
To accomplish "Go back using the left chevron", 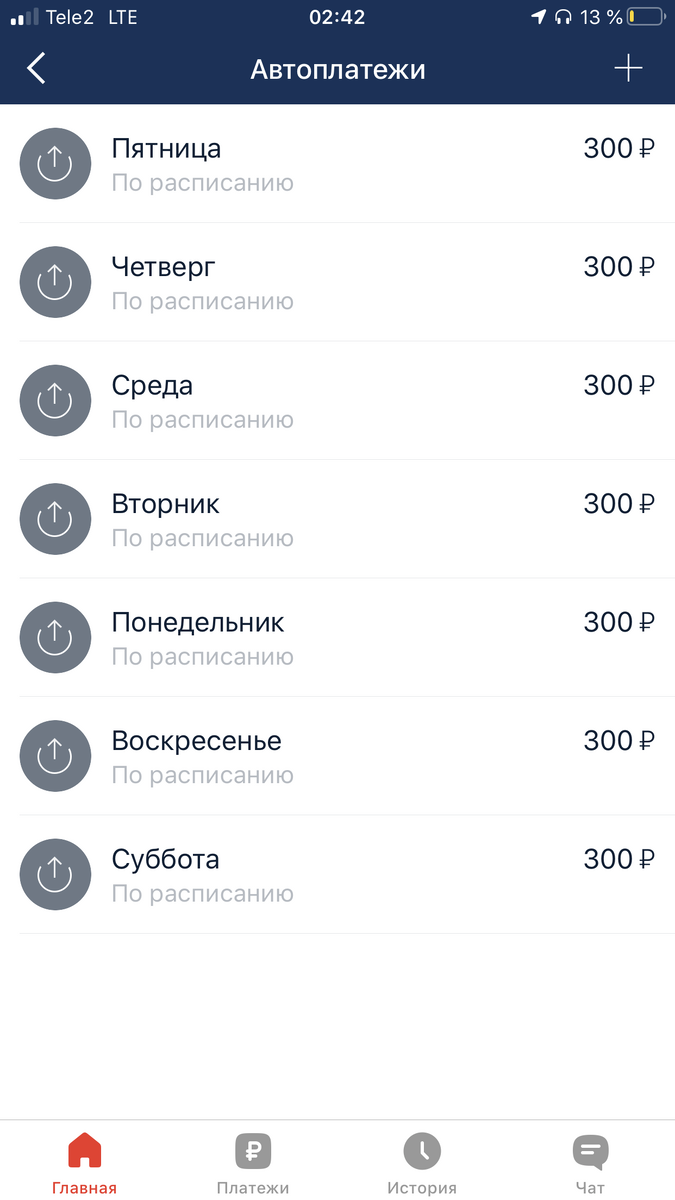I will (35, 68).
